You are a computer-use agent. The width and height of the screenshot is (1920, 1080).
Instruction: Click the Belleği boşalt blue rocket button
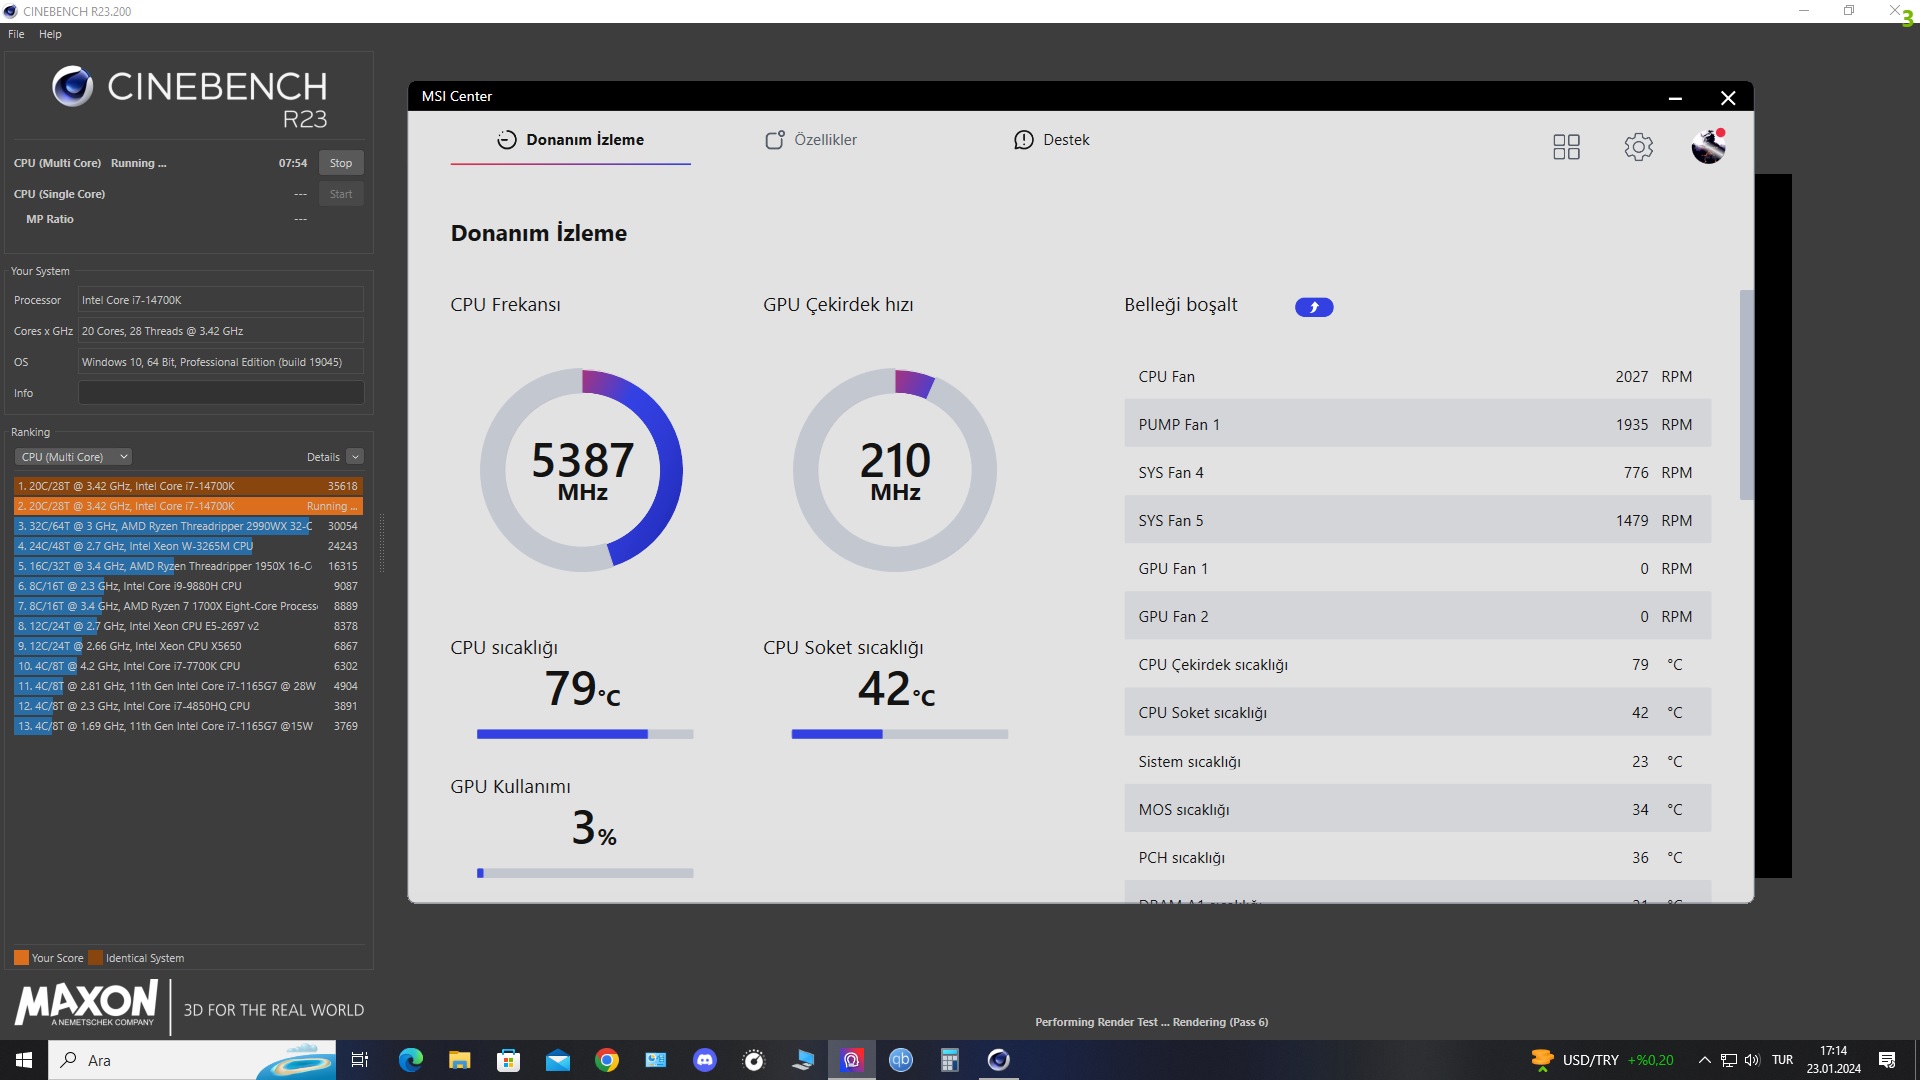pos(1314,307)
